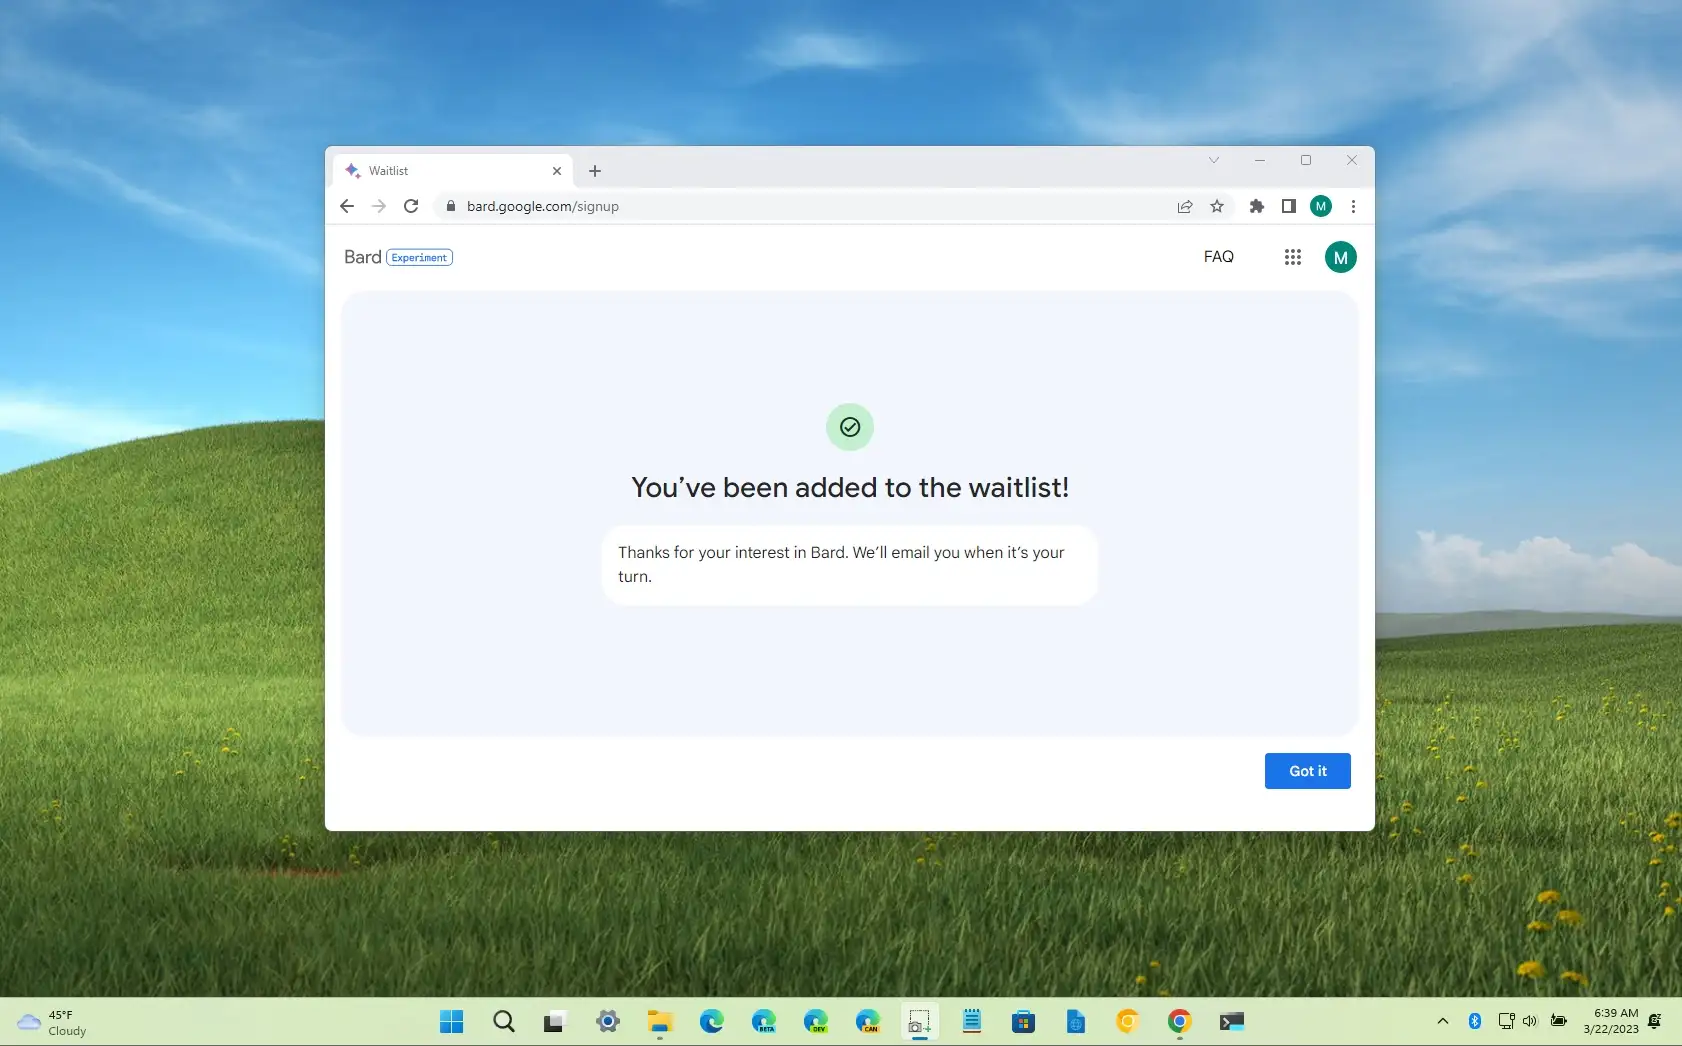
Task: Click the battery tray icon
Action: click(x=1558, y=1021)
